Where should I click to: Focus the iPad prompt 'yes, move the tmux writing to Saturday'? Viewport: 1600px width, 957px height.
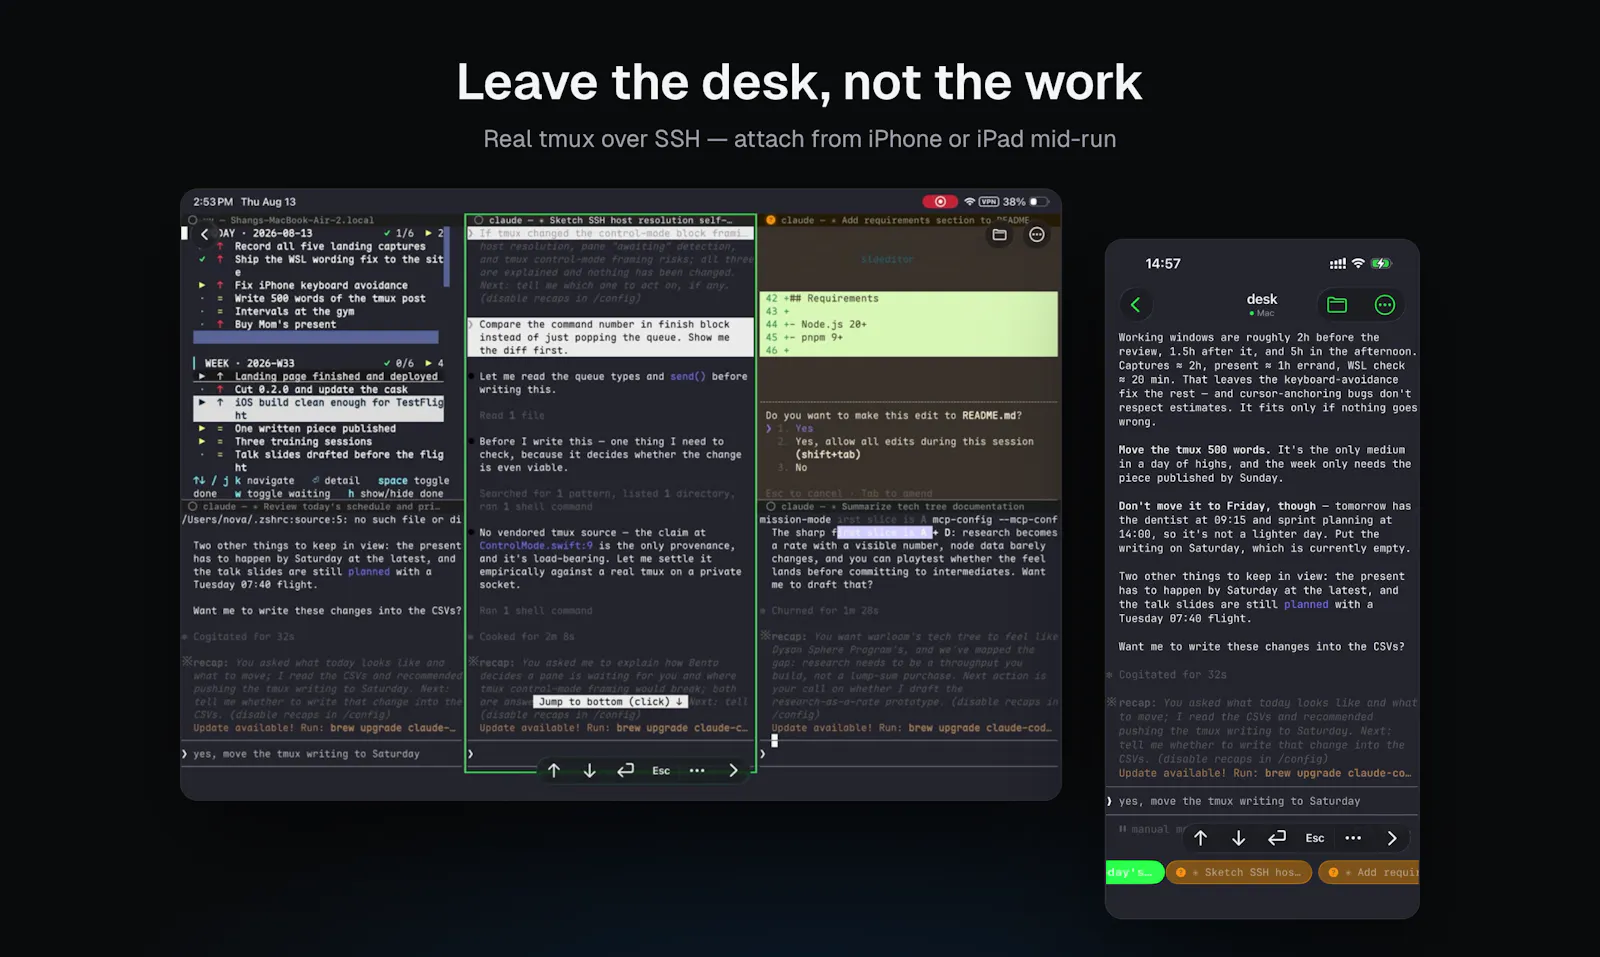322,754
